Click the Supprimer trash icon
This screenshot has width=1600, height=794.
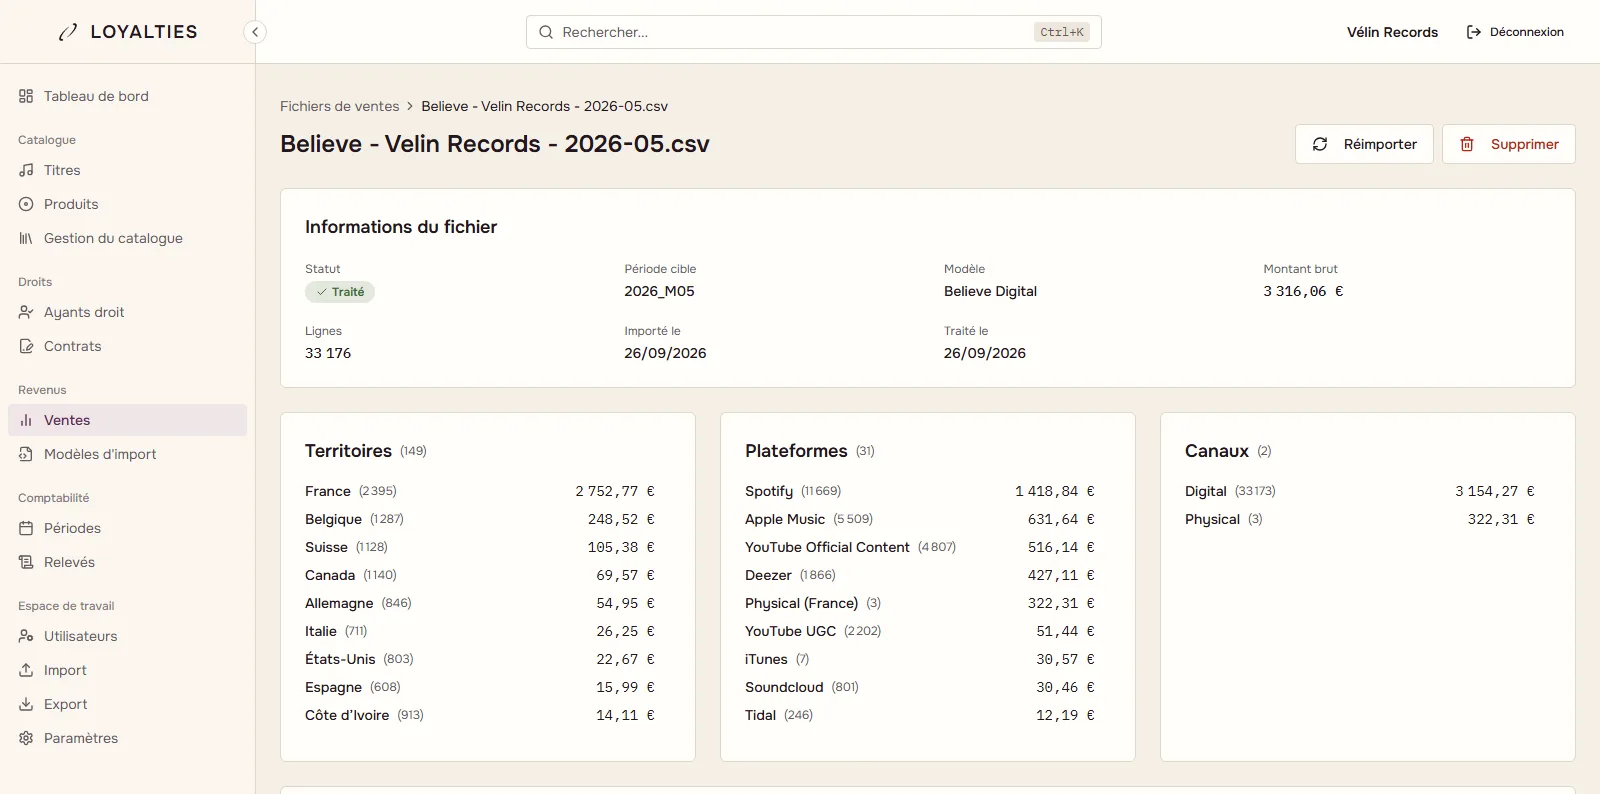point(1467,144)
